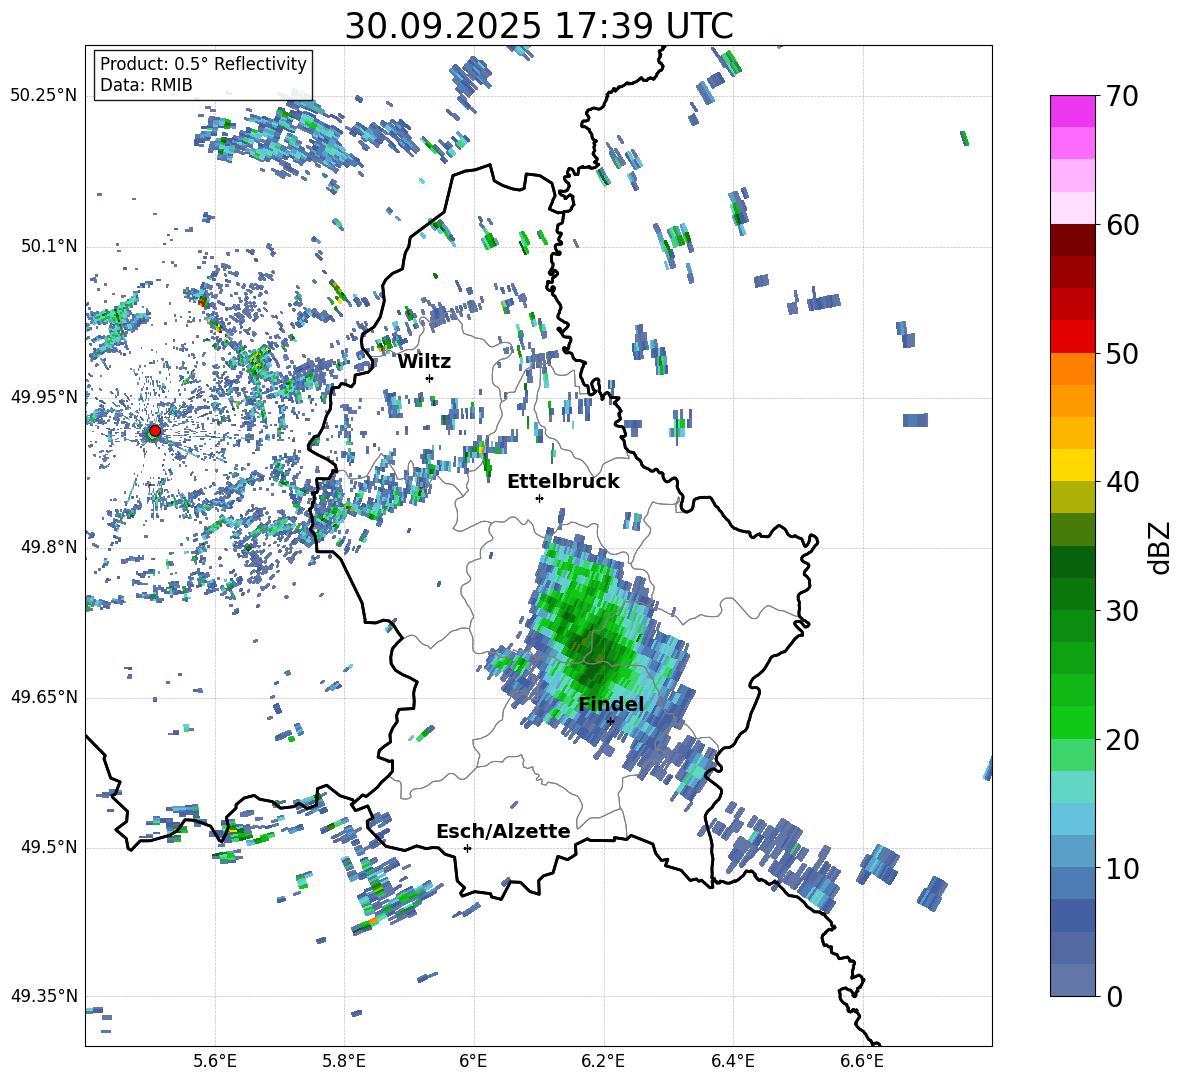Click the 5.6°E longitude label
This screenshot has height=1081, width=1184.
pyautogui.click(x=215, y=1061)
